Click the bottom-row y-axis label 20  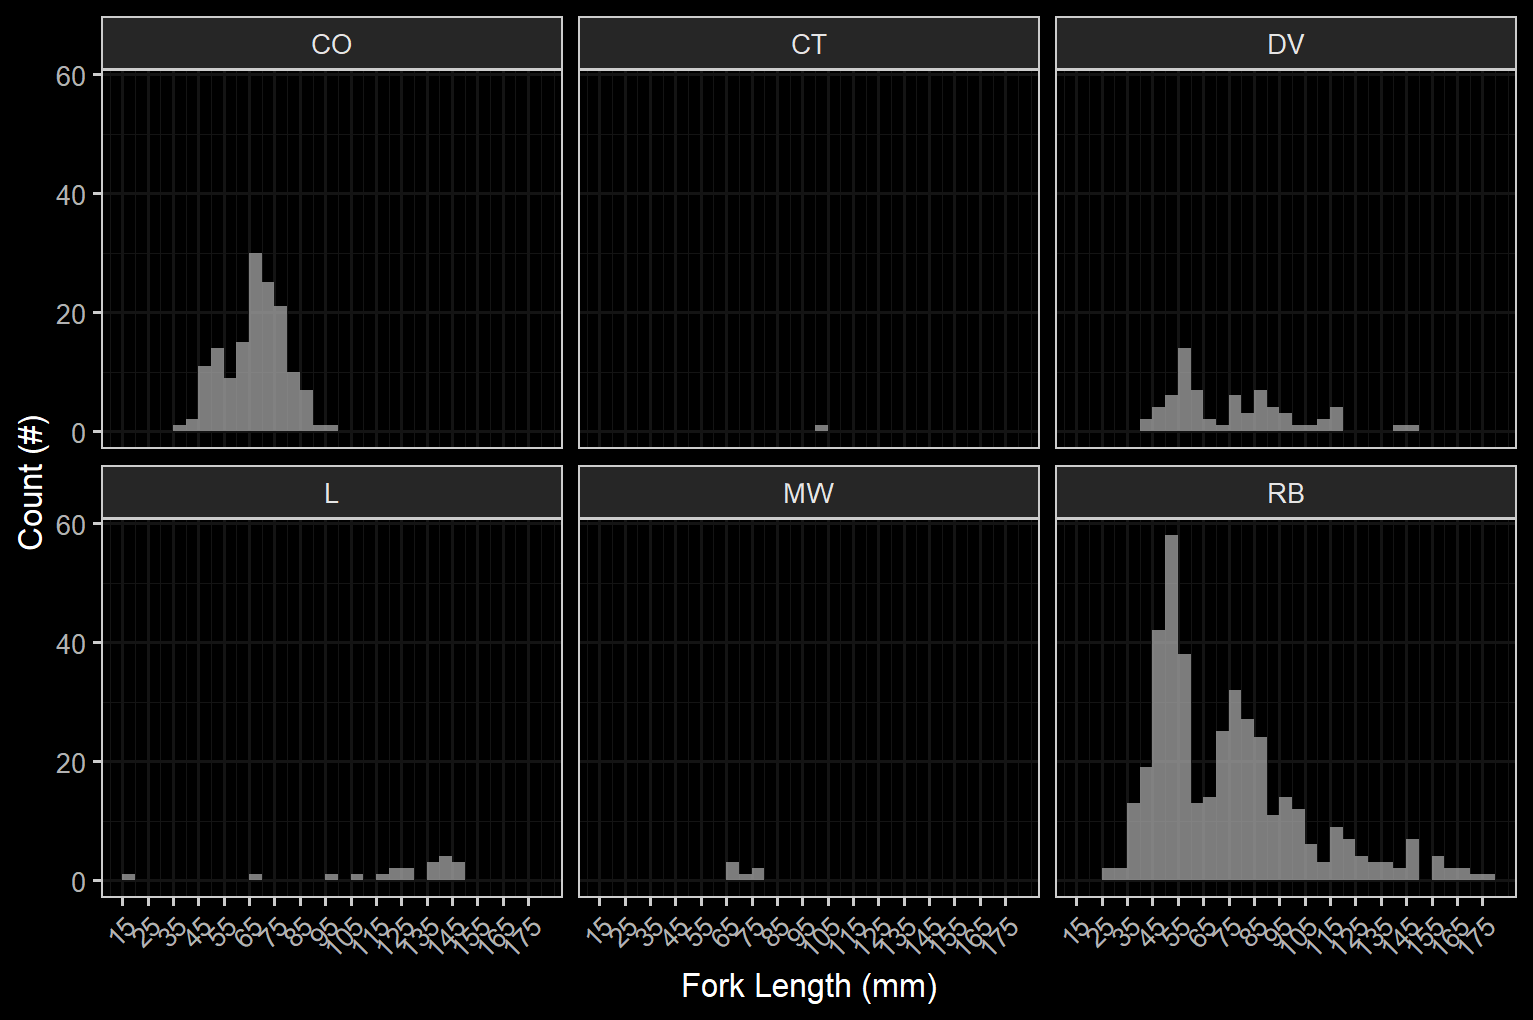[x=71, y=763]
